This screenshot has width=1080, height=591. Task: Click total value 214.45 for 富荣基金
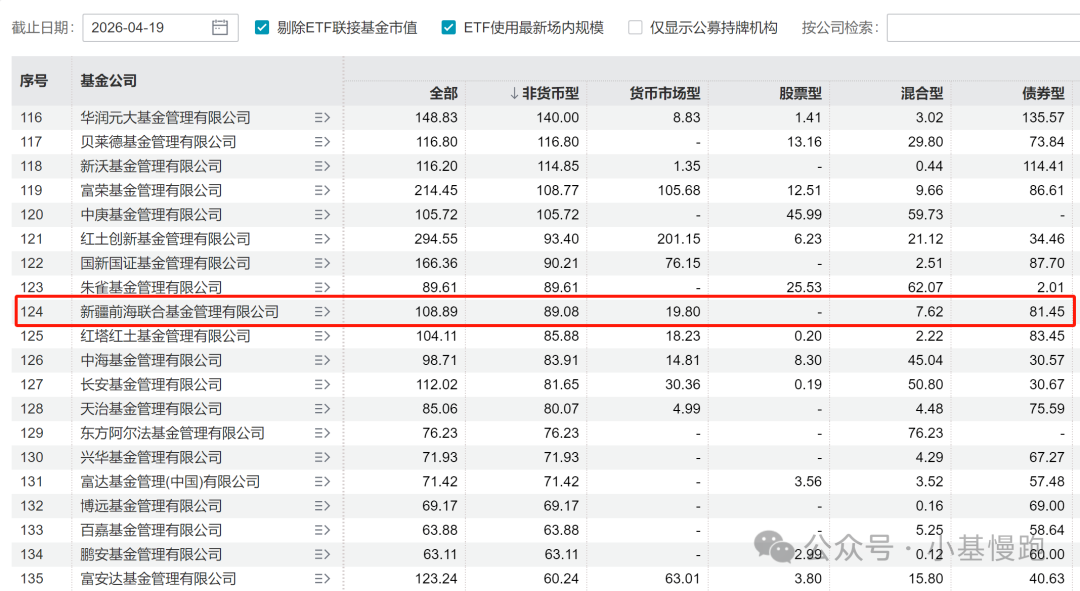coord(436,190)
